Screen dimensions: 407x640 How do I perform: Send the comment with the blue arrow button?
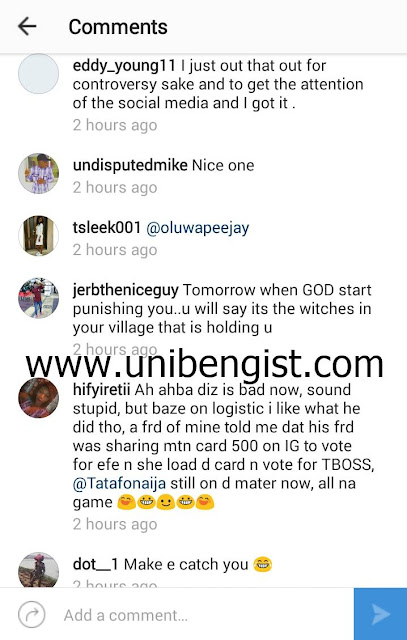[380, 614]
